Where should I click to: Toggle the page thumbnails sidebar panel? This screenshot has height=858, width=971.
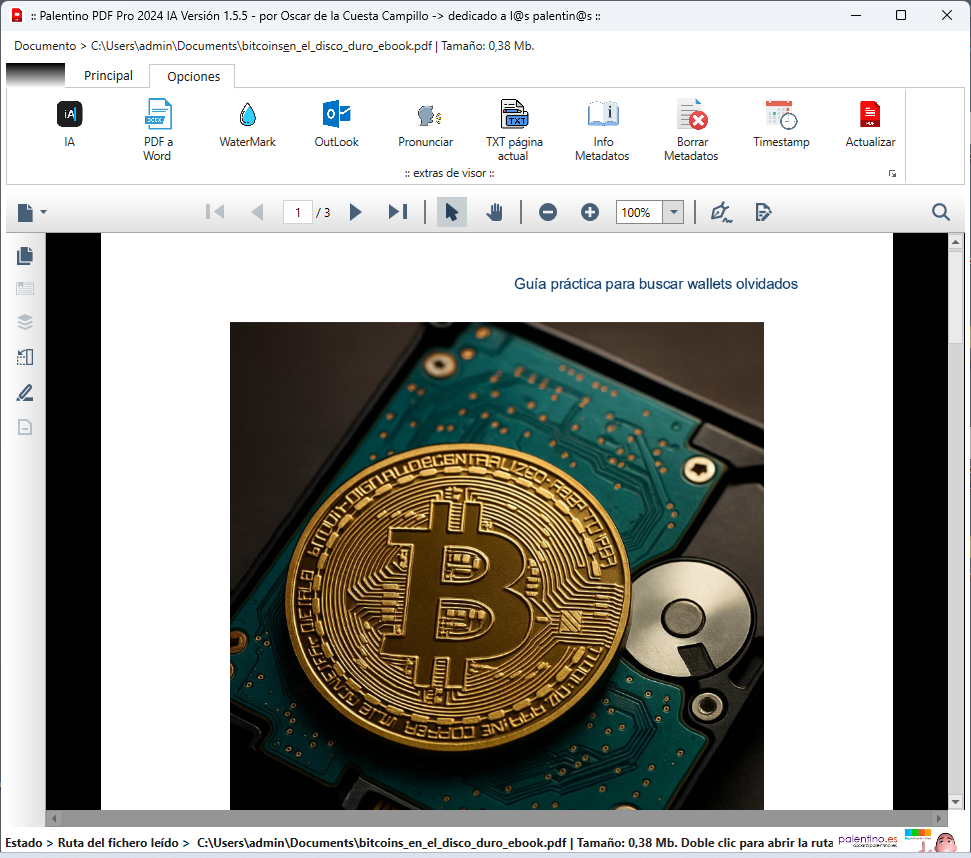coord(25,256)
